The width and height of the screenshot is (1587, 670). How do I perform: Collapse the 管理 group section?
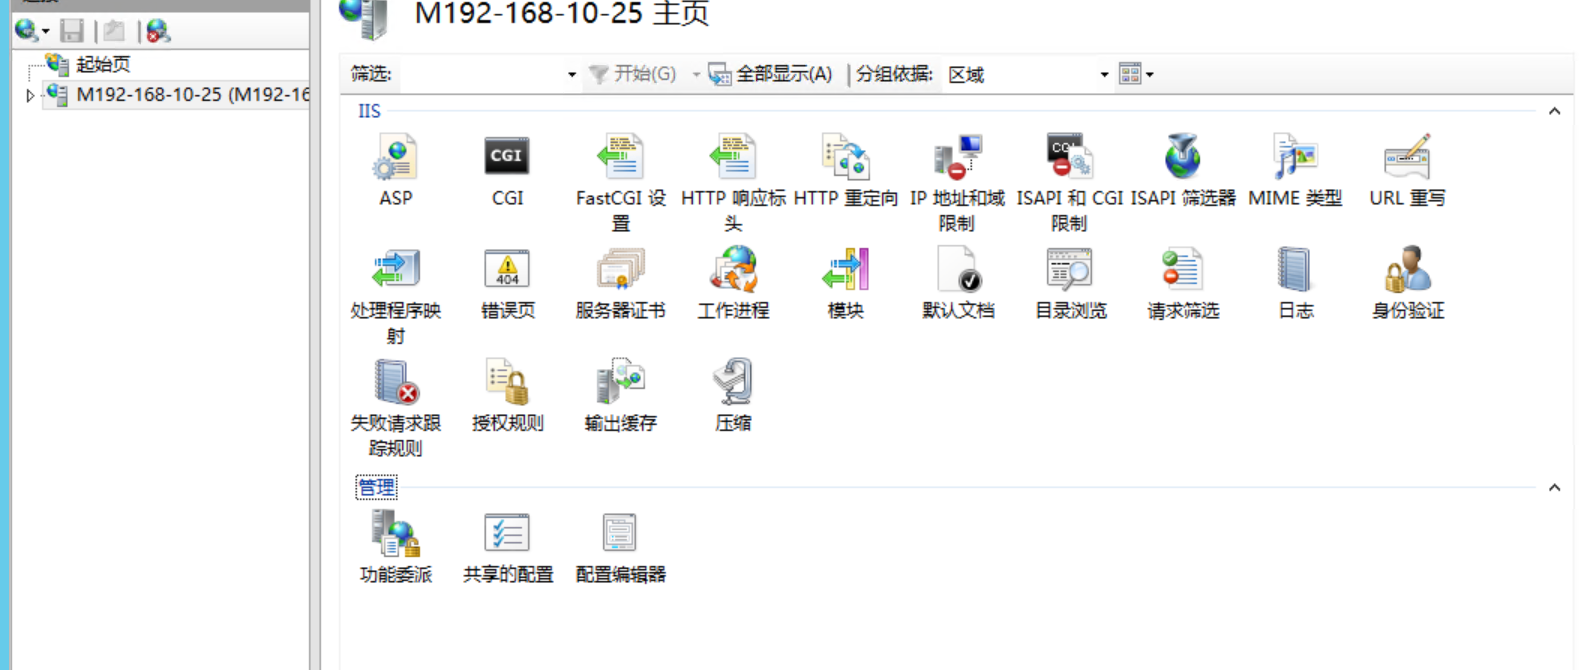click(x=1554, y=488)
